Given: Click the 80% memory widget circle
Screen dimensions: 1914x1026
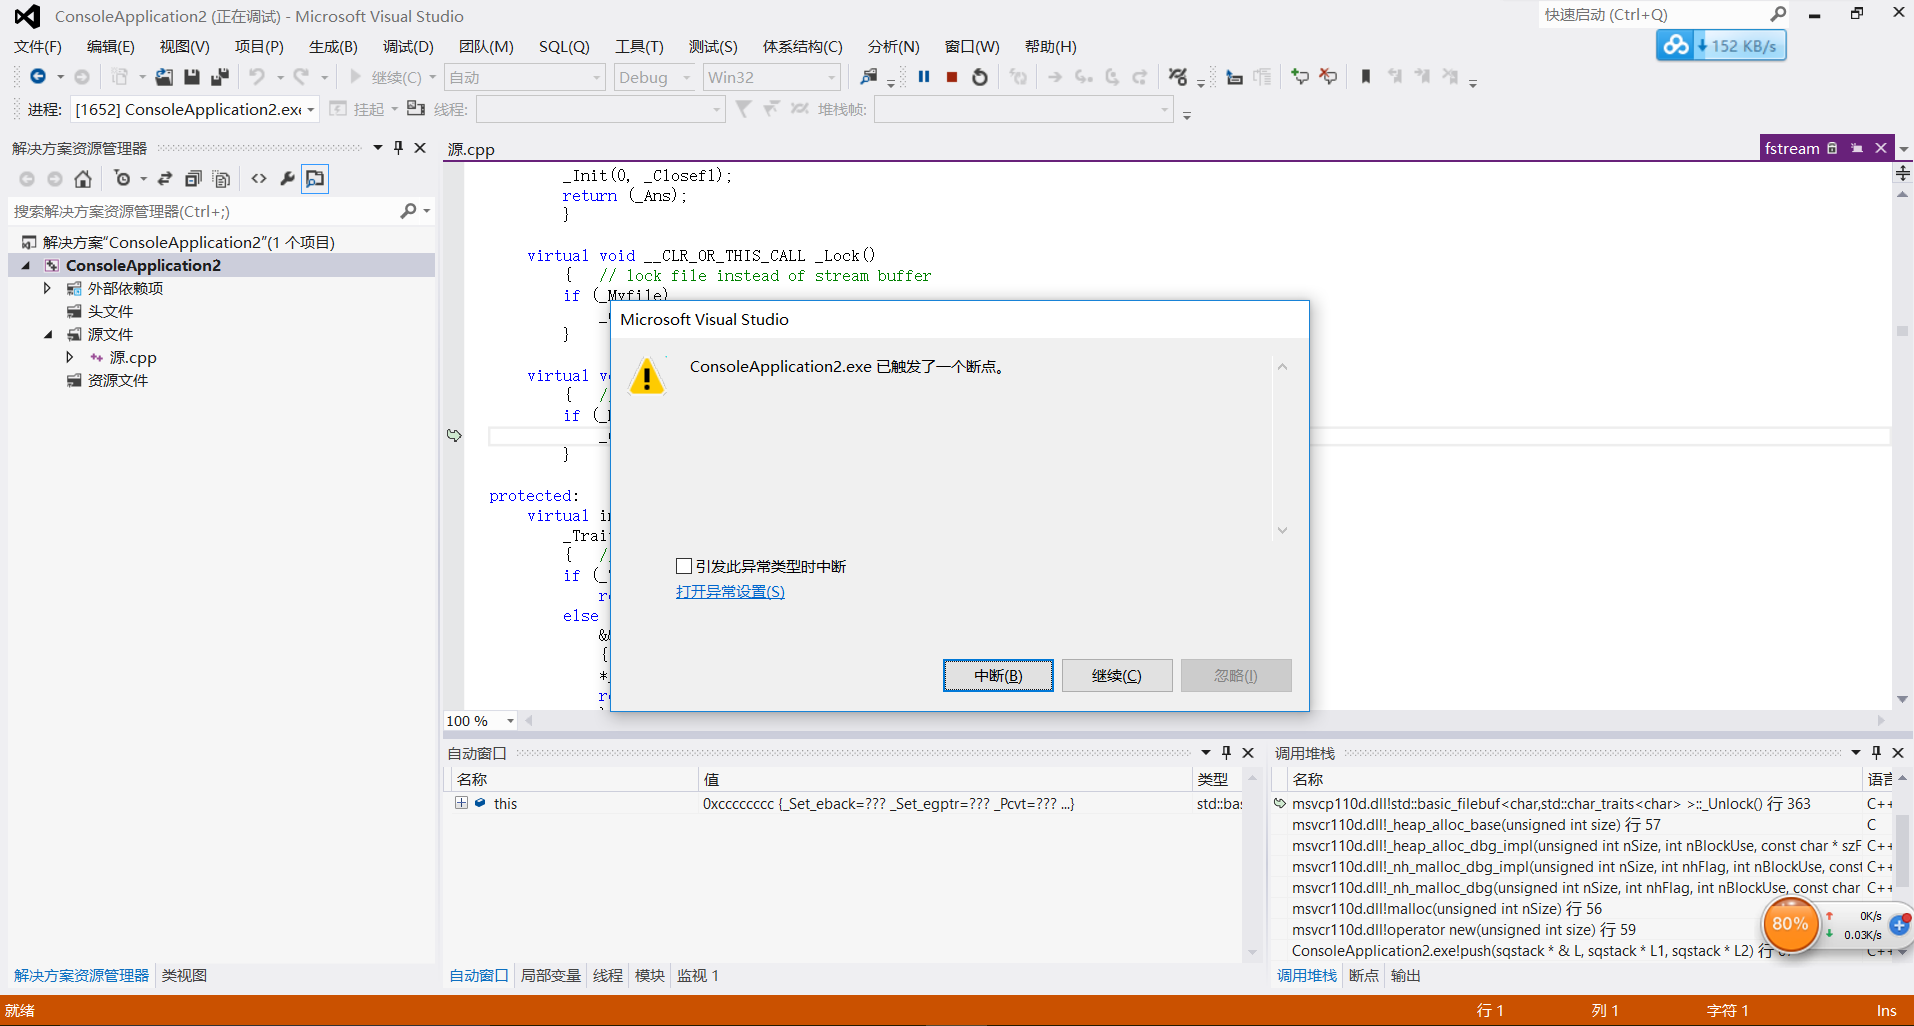Looking at the screenshot, I should [x=1790, y=923].
